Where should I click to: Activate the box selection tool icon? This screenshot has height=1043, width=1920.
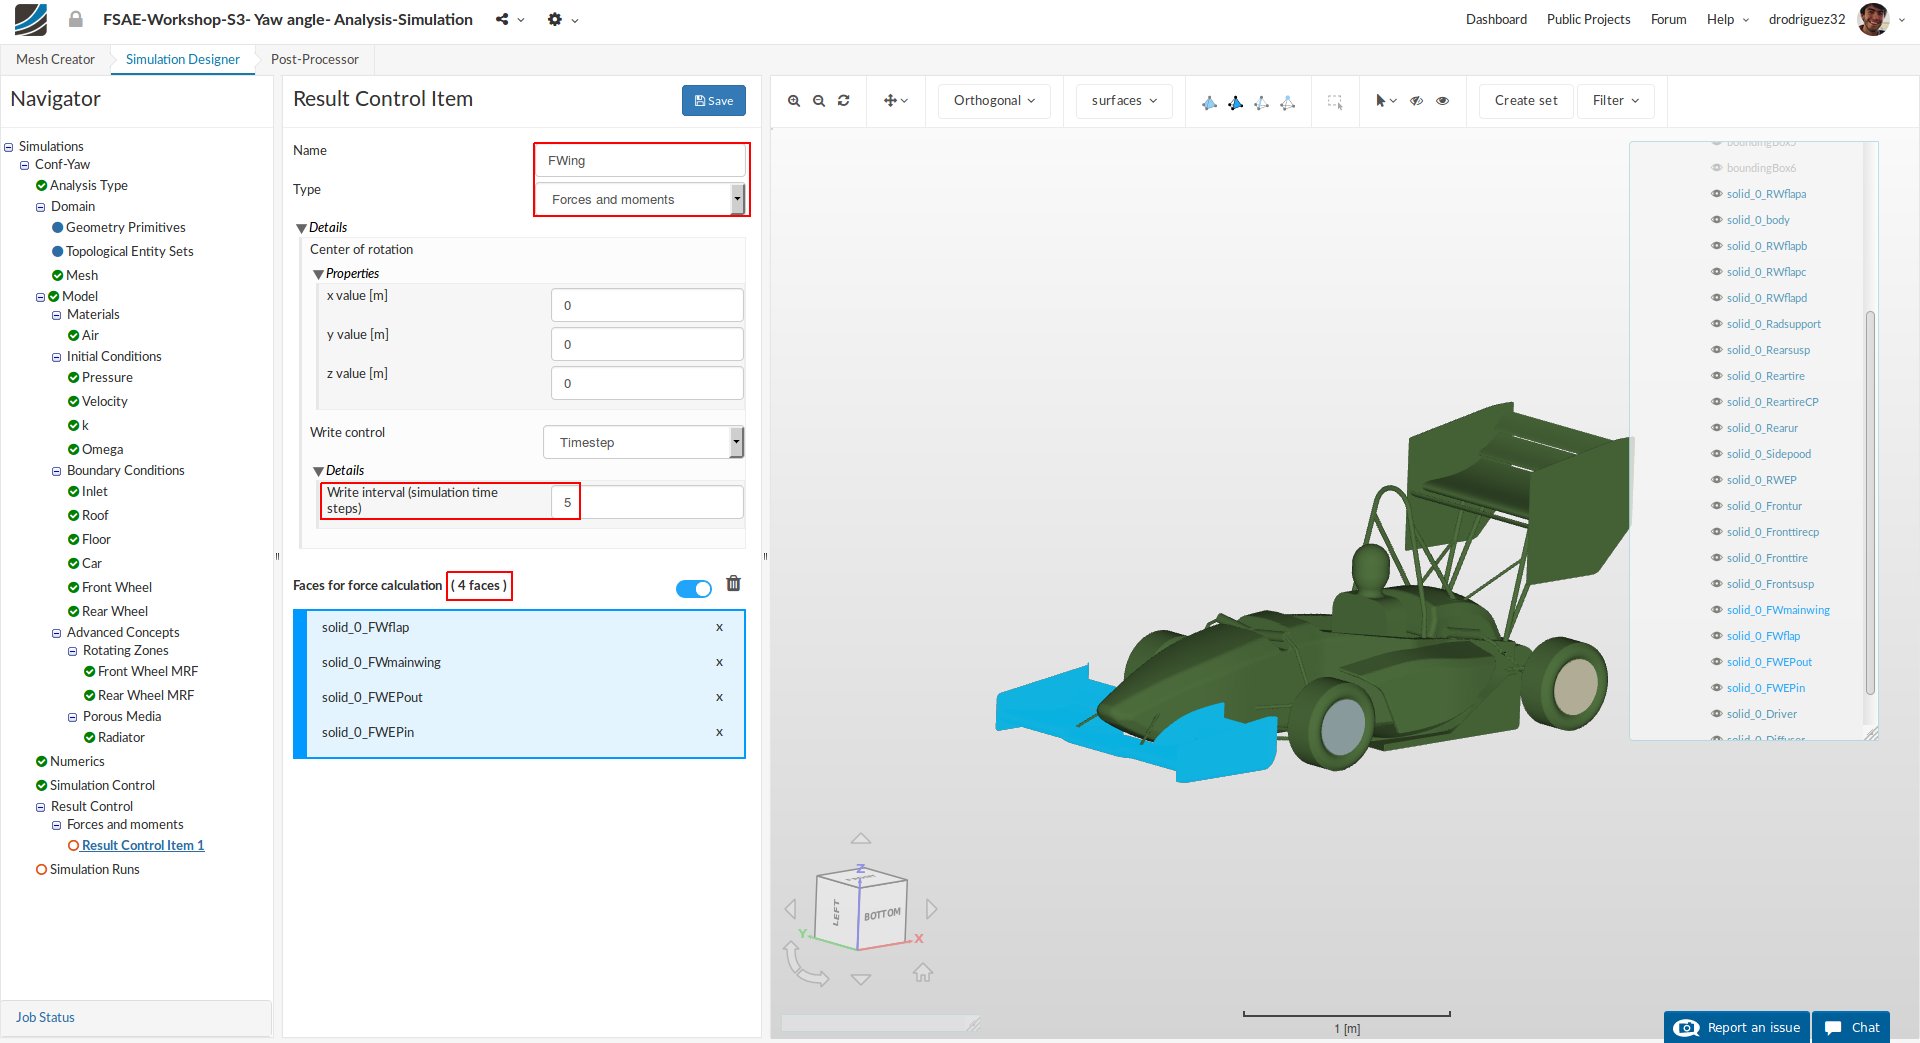[x=1334, y=101]
